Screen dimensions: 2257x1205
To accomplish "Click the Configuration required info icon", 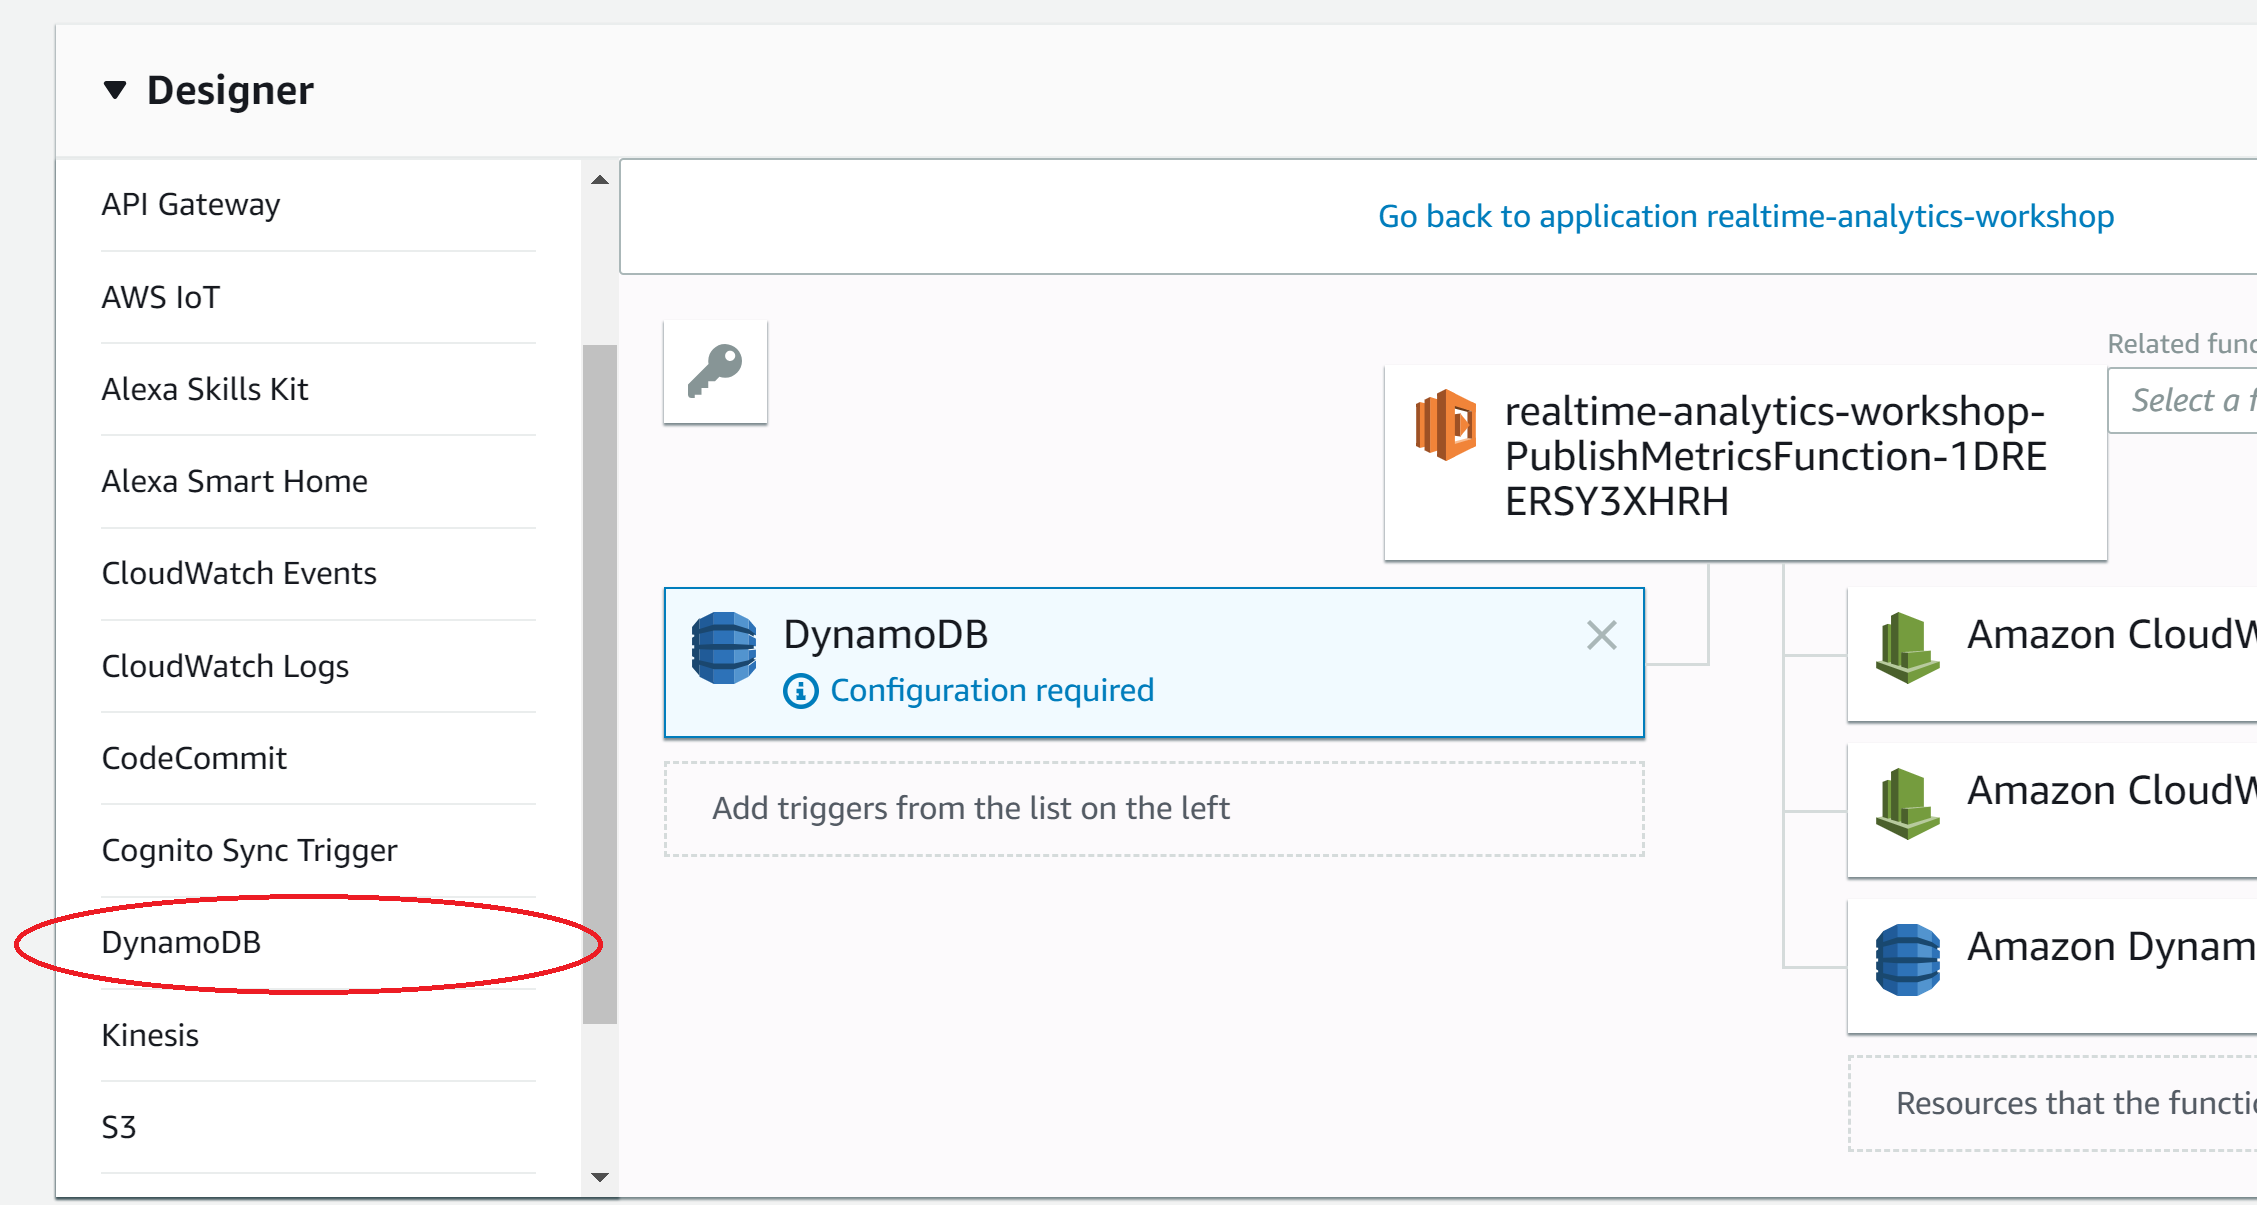I will click(800, 691).
